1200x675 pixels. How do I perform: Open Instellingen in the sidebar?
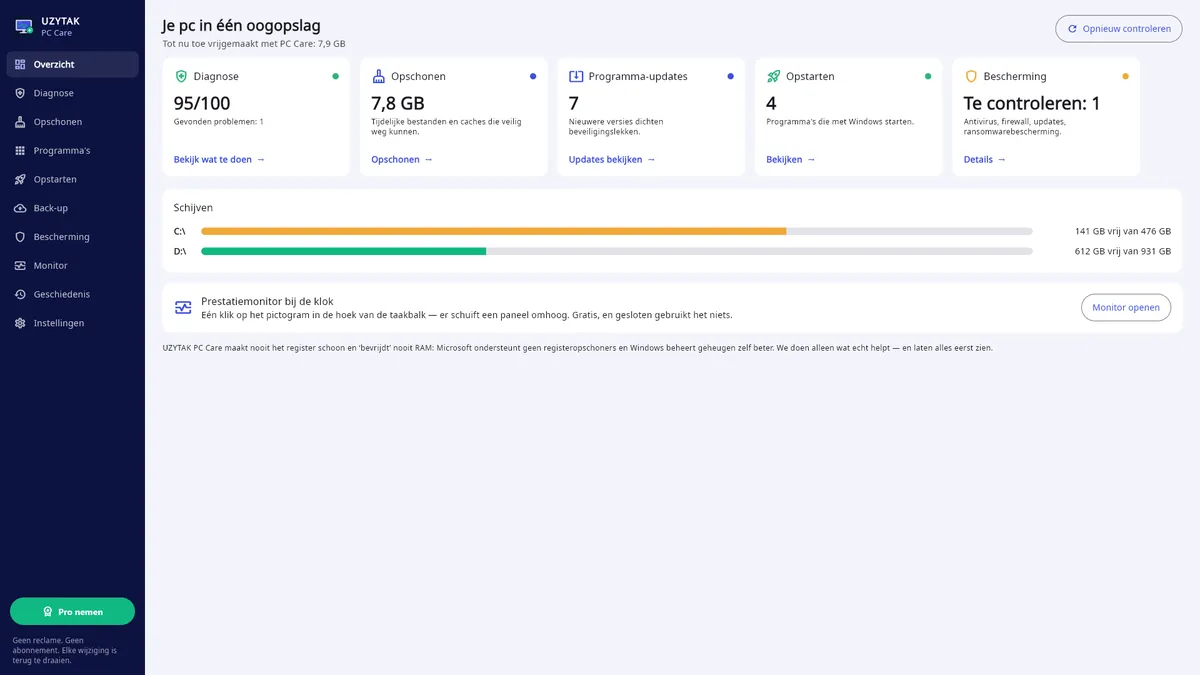(72, 323)
